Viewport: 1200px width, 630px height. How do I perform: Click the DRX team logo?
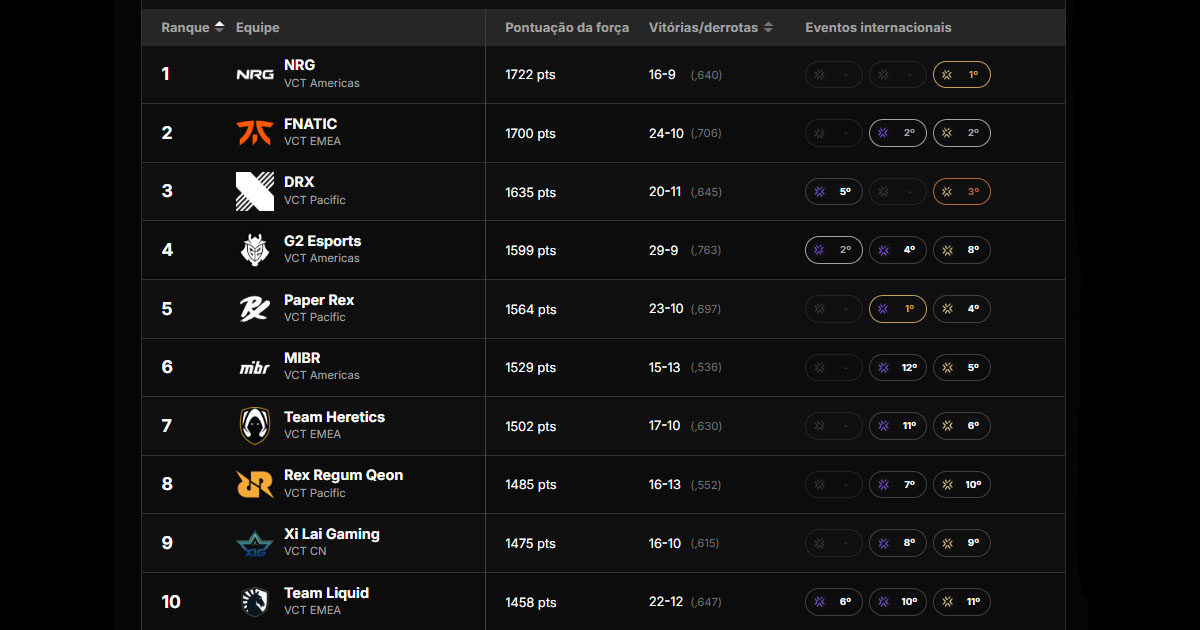pos(255,191)
